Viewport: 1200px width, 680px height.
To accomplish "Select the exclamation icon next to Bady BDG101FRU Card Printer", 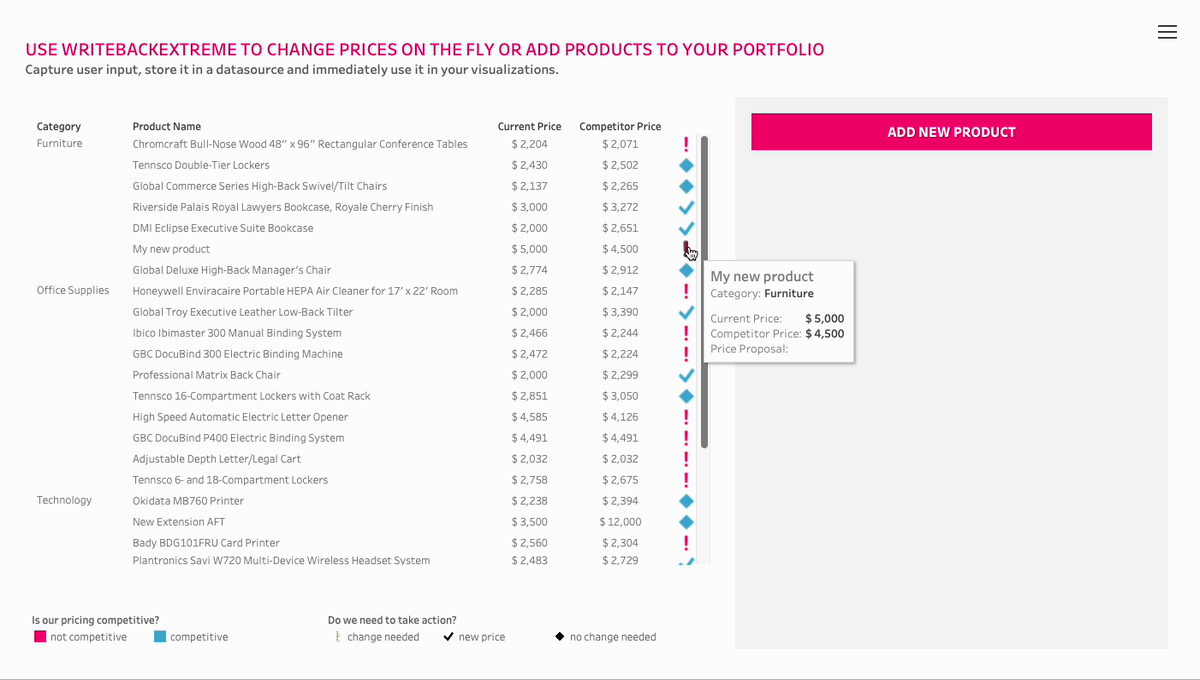I will click(x=686, y=543).
